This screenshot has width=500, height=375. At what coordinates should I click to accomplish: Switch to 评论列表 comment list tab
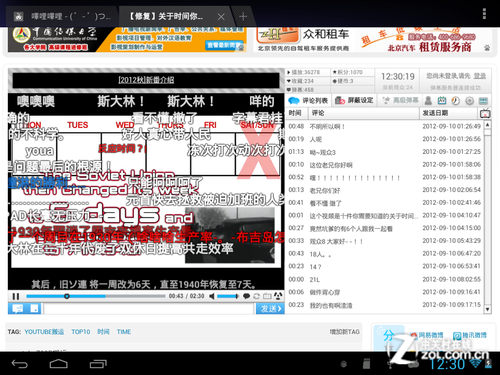308,100
